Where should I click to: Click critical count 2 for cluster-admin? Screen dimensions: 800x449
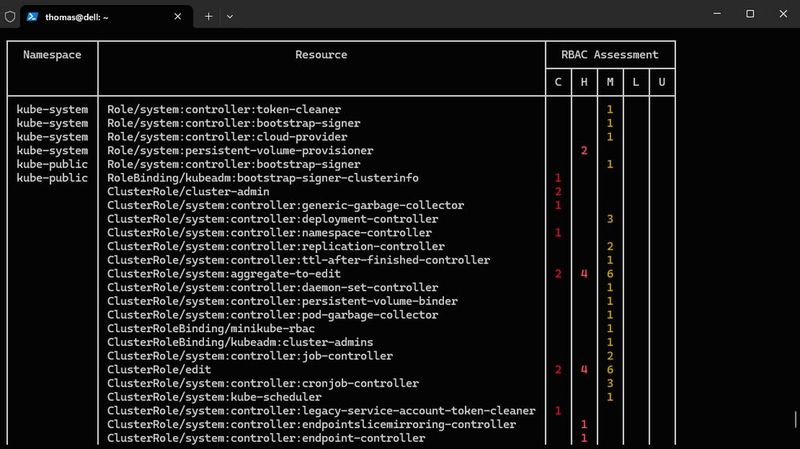click(558, 191)
